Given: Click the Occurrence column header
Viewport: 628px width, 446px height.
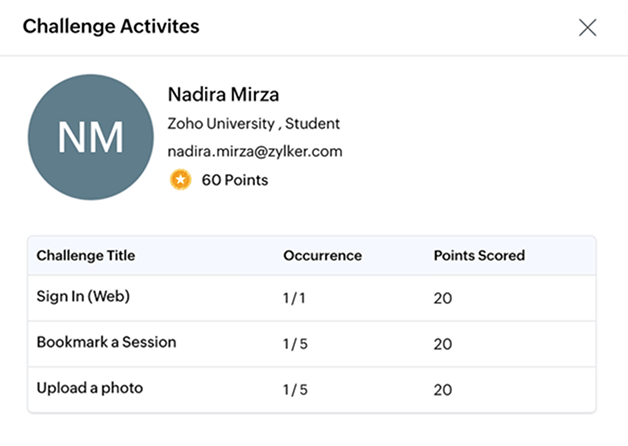Looking at the screenshot, I should pyautogui.click(x=322, y=256).
